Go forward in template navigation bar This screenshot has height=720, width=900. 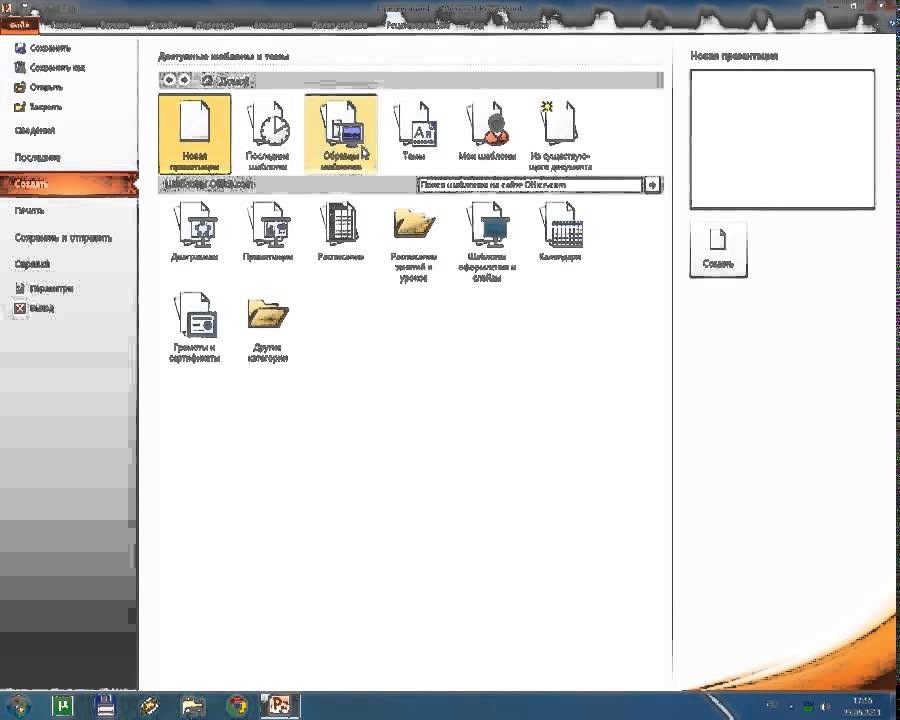click(184, 80)
